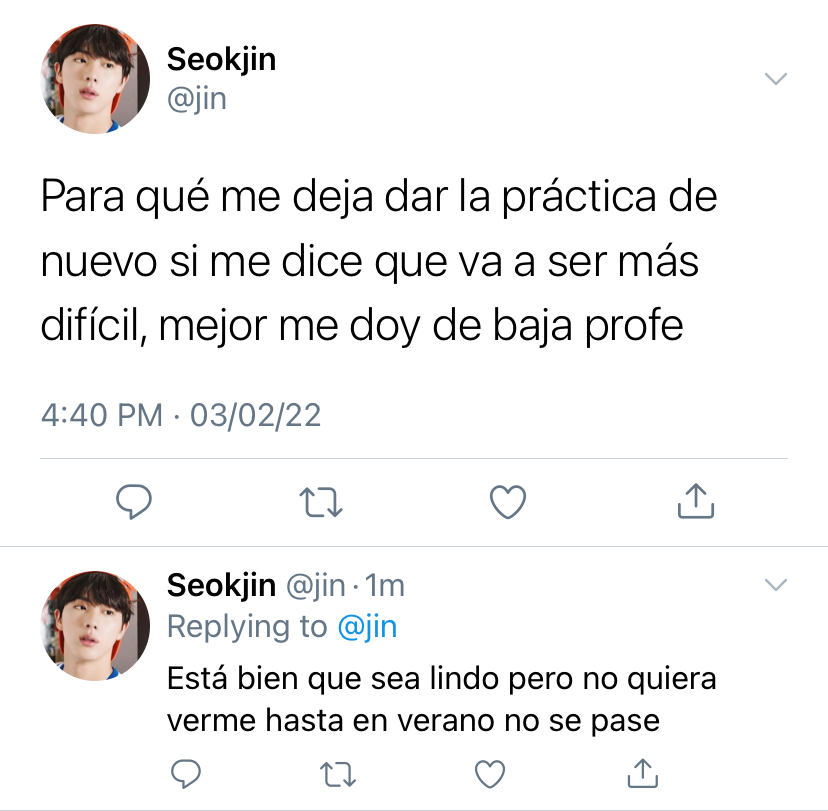Share the main tweet via upload icon
The width and height of the screenshot is (828, 811).
click(695, 501)
